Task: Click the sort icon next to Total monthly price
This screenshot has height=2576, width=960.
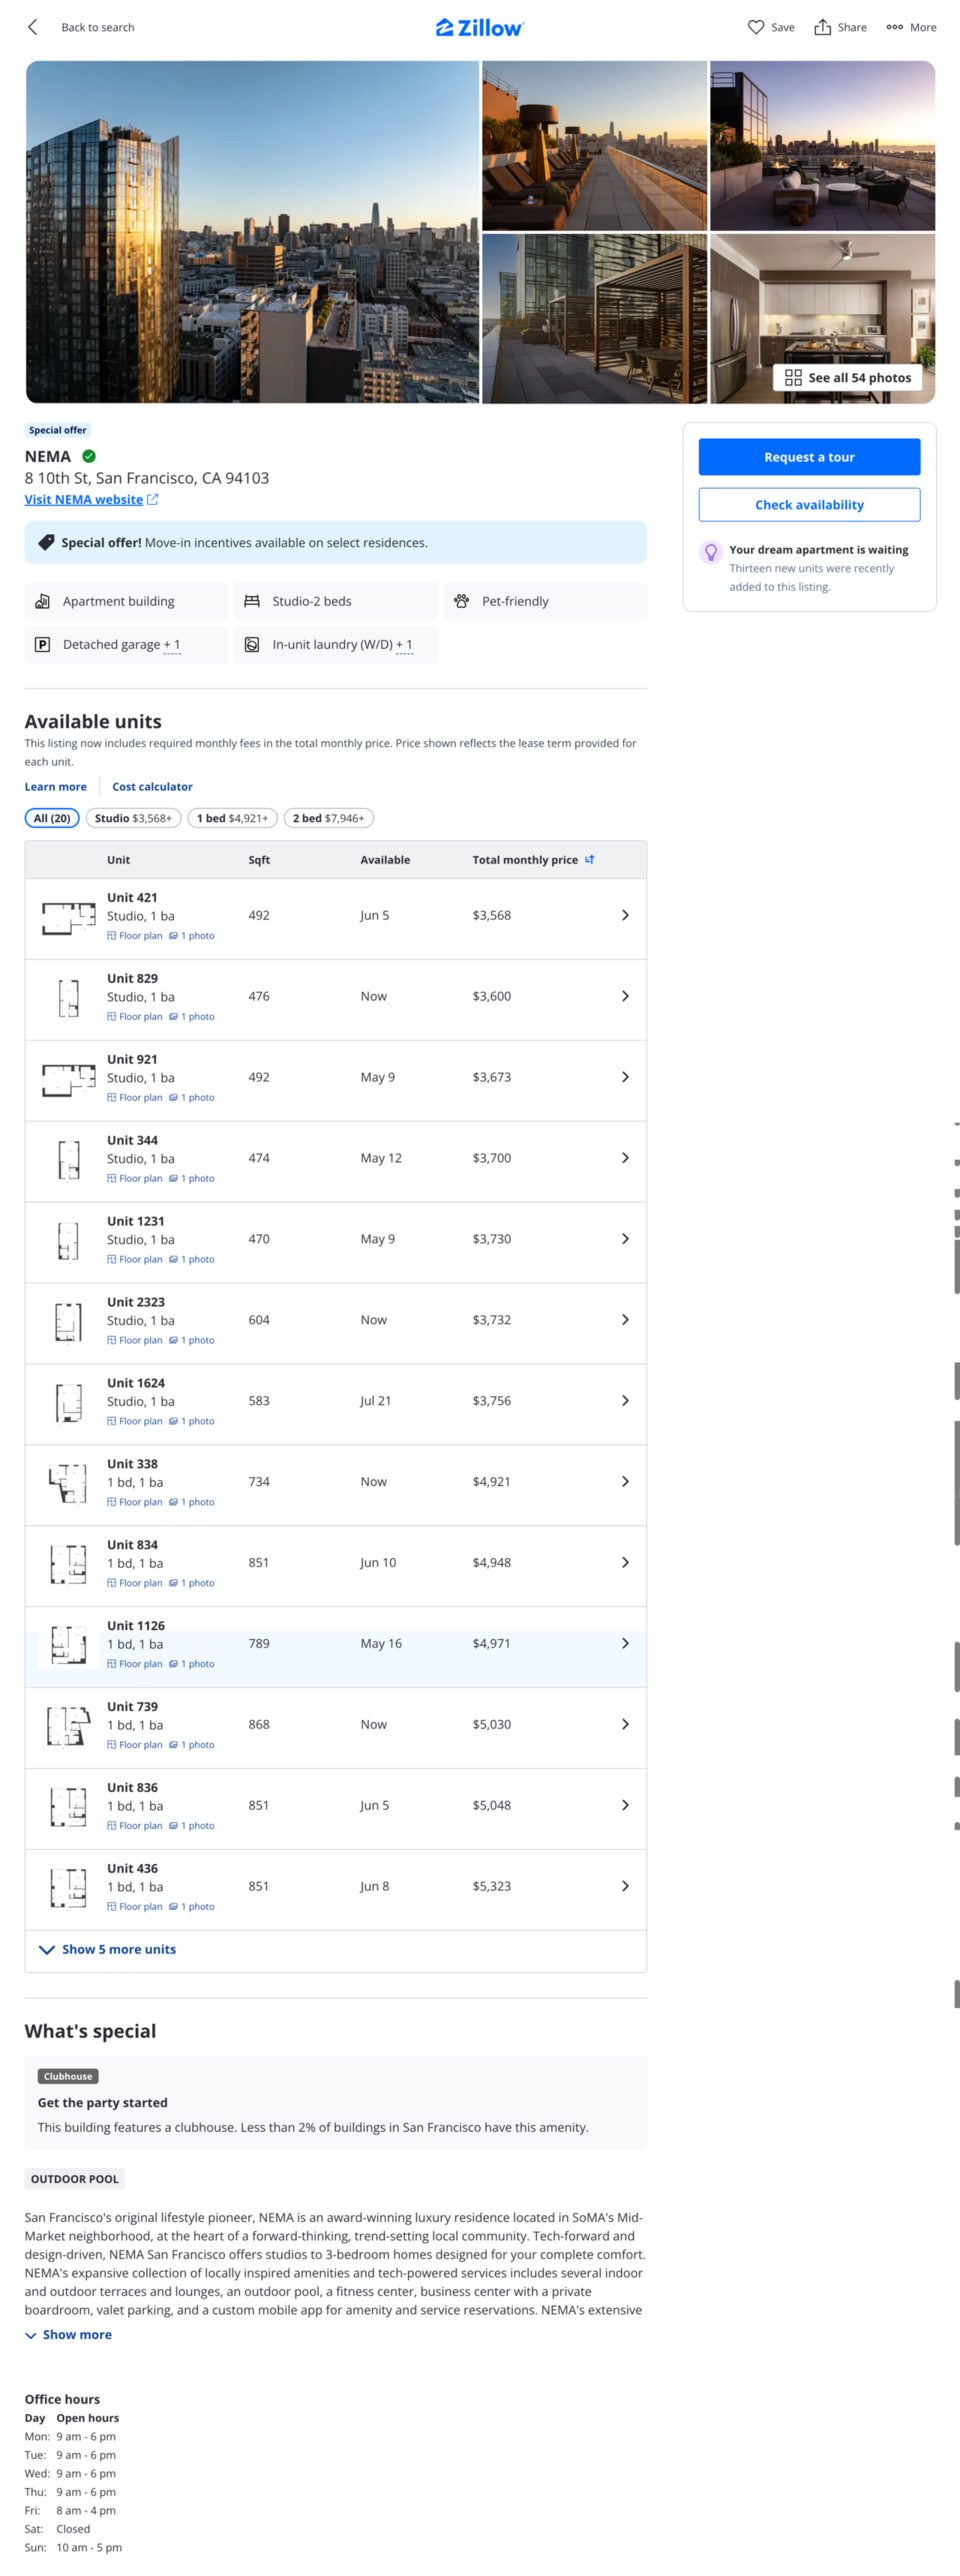Action: [x=590, y=859]
